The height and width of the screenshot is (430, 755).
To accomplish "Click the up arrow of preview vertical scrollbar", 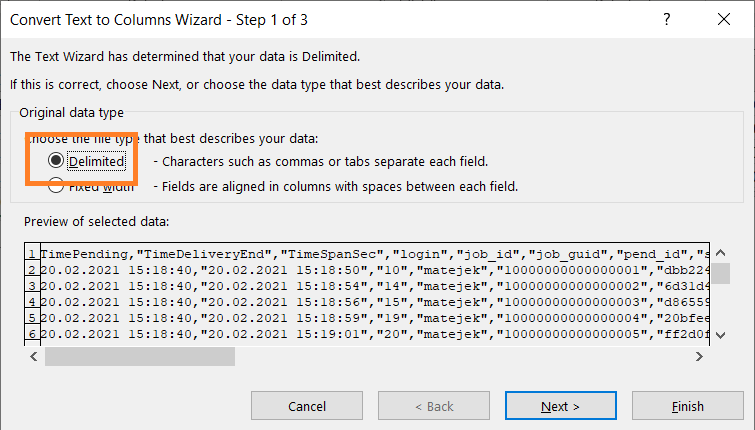I will (x=718, y=252).
